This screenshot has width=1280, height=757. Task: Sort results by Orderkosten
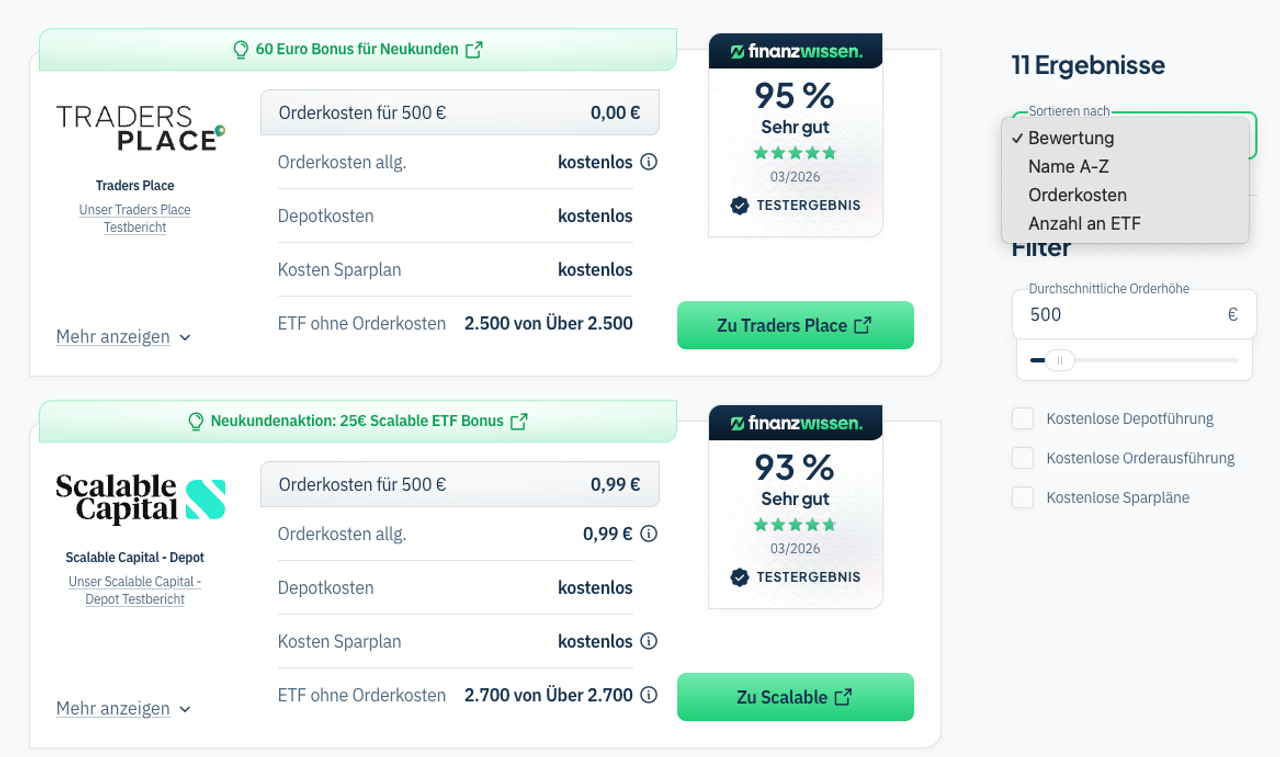tap(1077, 195)
